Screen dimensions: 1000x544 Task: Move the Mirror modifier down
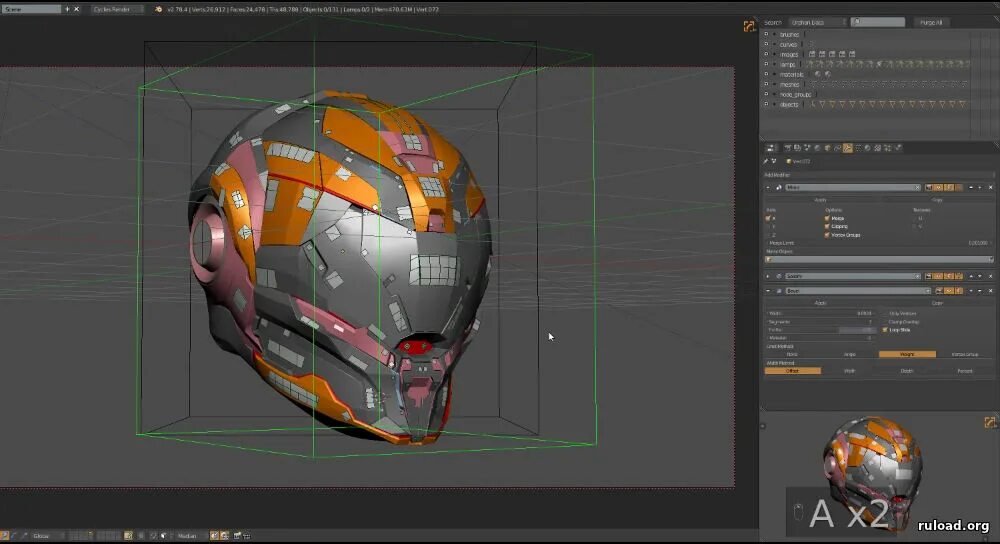980,187
